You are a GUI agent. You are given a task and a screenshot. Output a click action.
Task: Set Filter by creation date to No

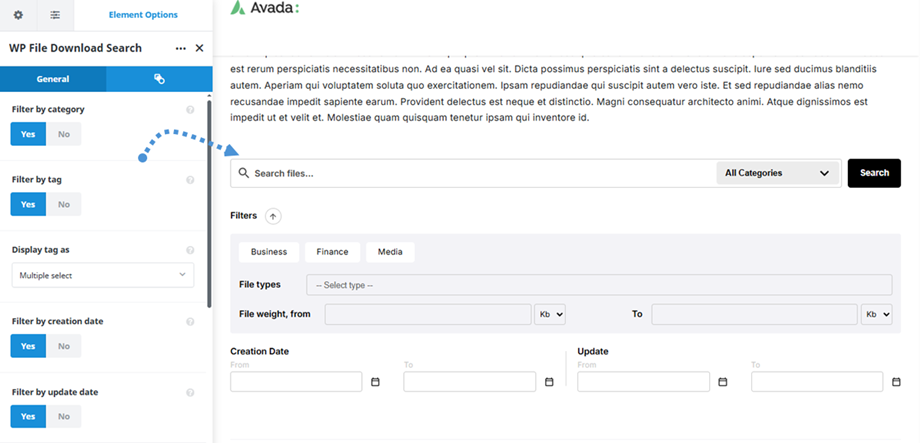point(63,346)
